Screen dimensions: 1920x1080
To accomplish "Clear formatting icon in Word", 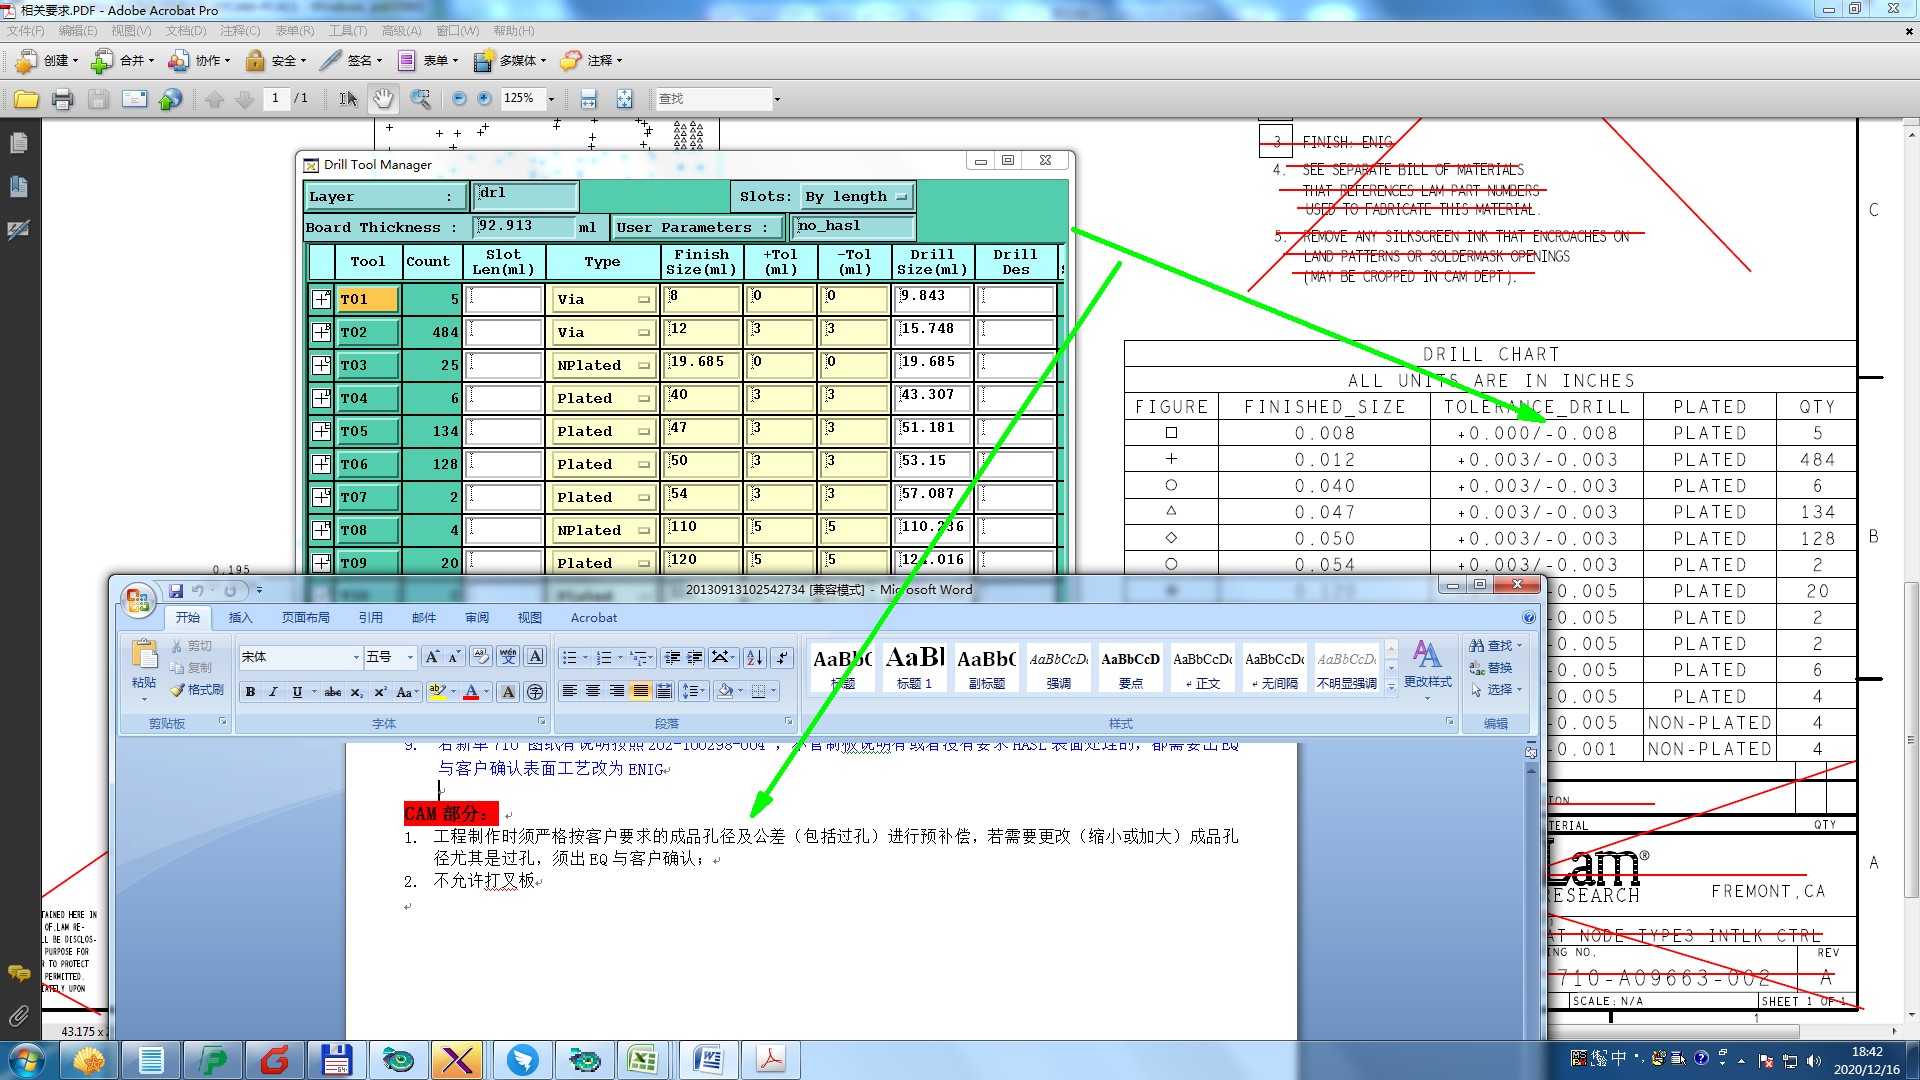I will (x=481, y=657).
